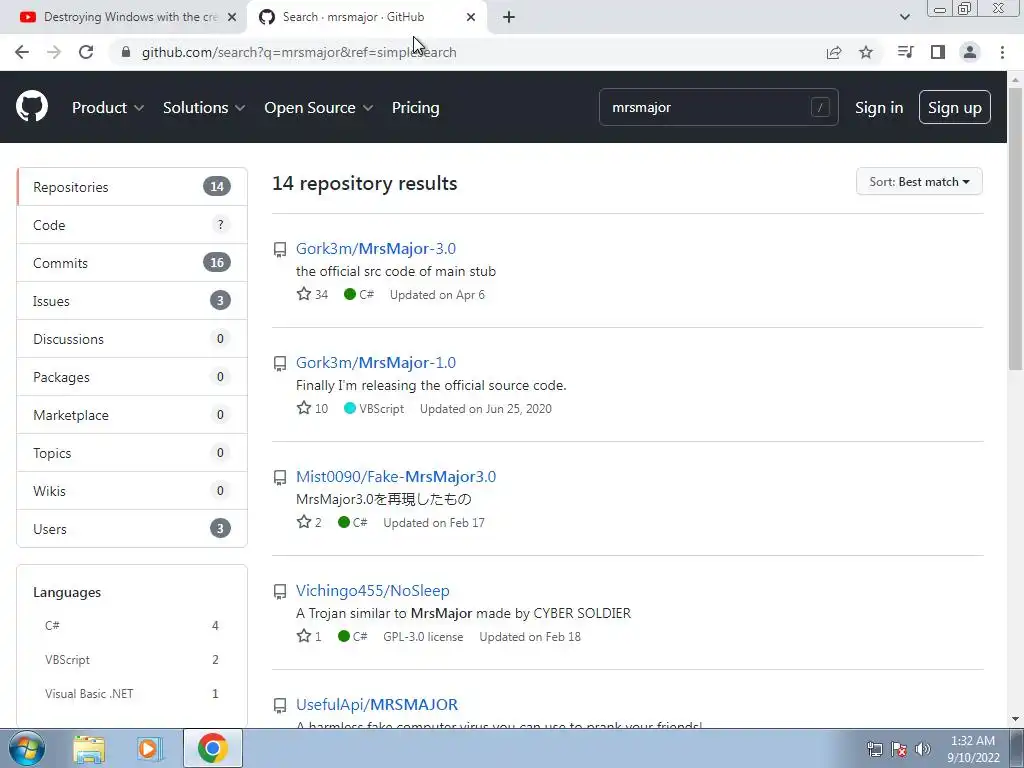Select Commits filter
This screenshot has width=1024, height=768.
[132, 263]
